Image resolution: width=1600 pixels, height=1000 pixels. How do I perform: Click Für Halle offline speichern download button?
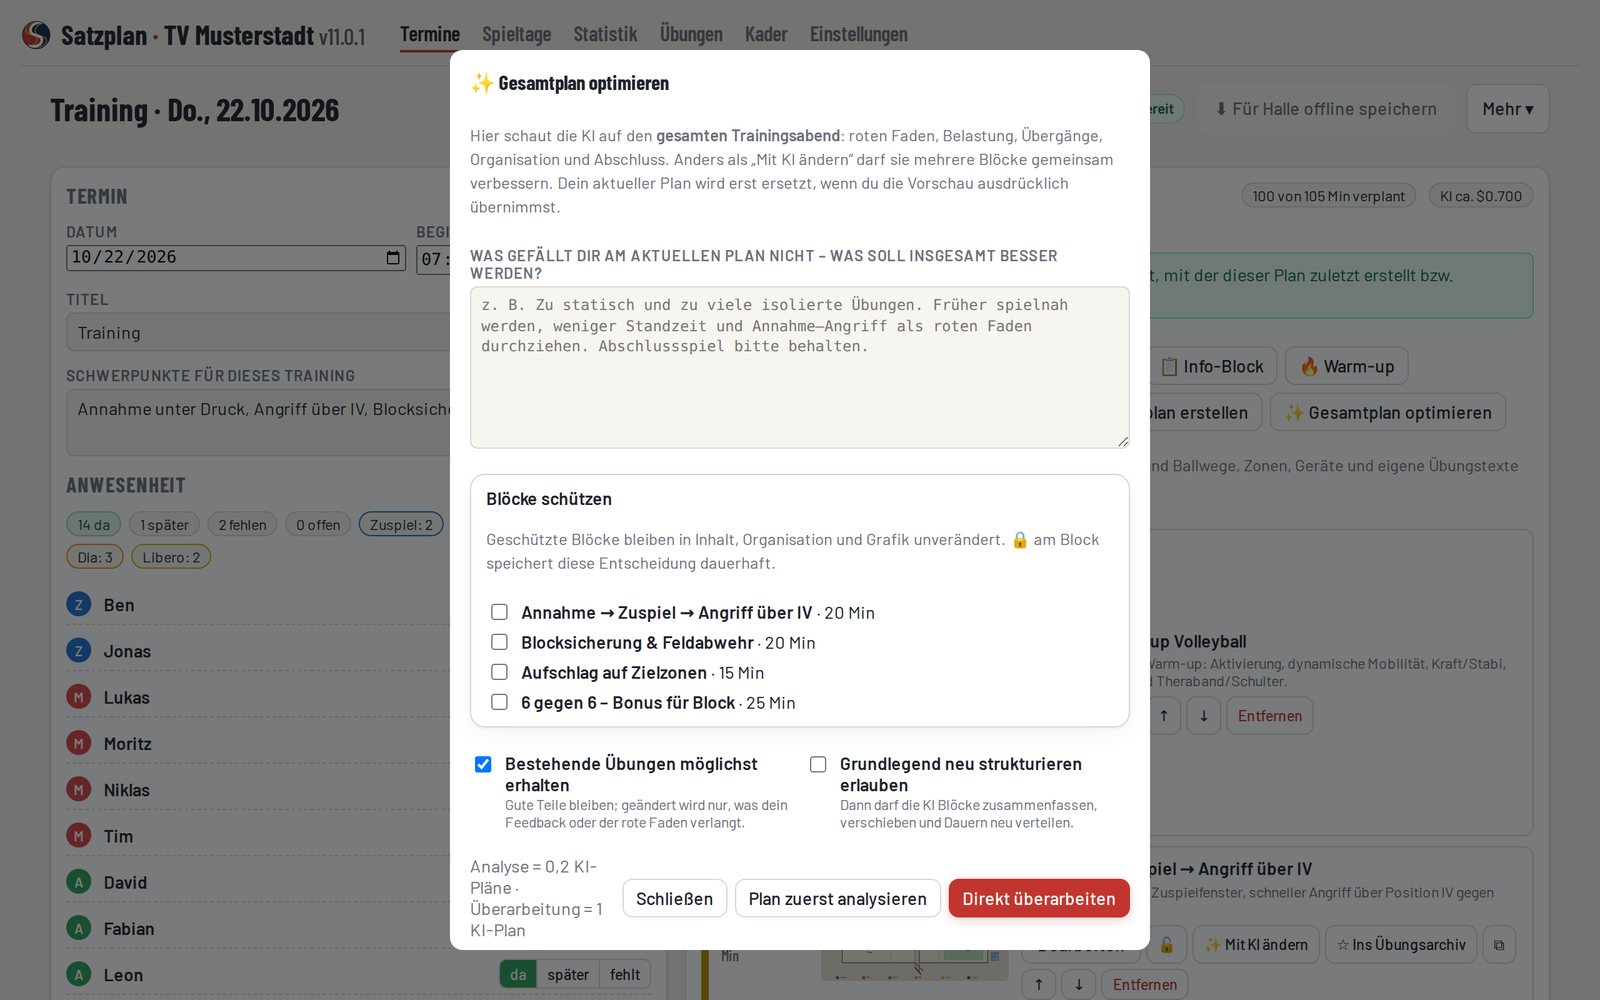(x=1326, y=109)
